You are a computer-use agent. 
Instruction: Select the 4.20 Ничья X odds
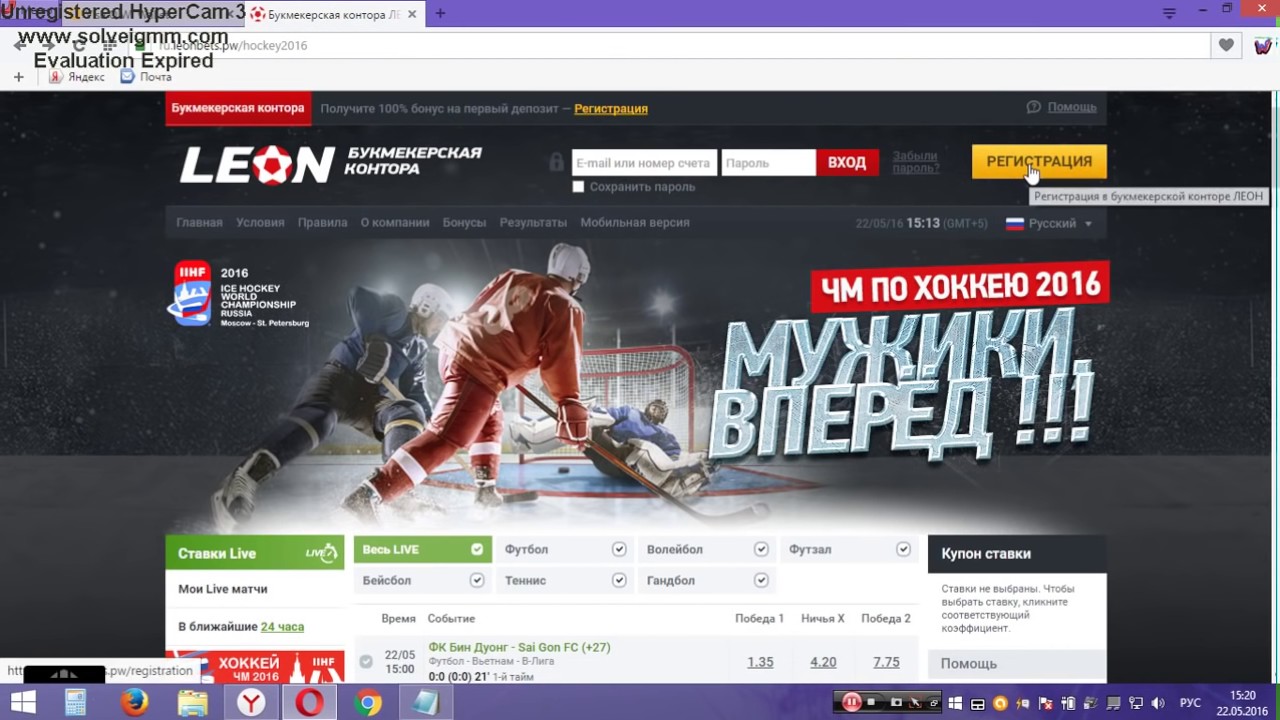tap(823, 662)
